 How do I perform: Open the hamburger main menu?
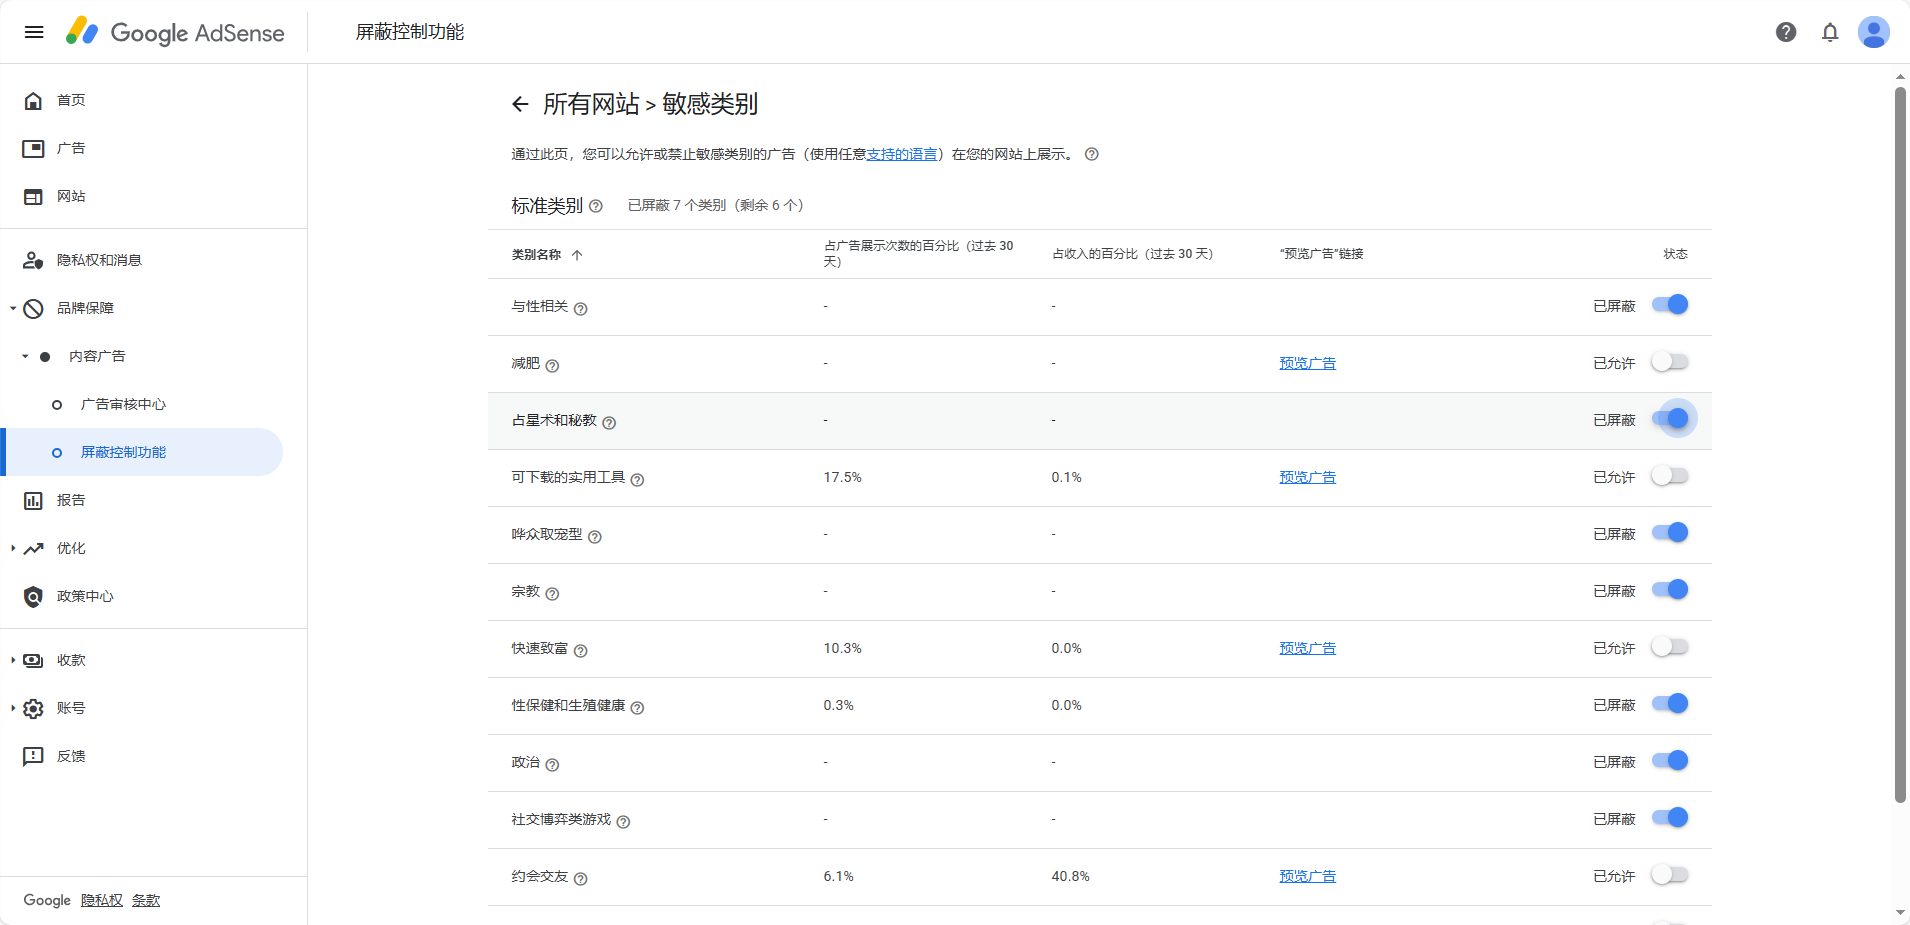34,32
